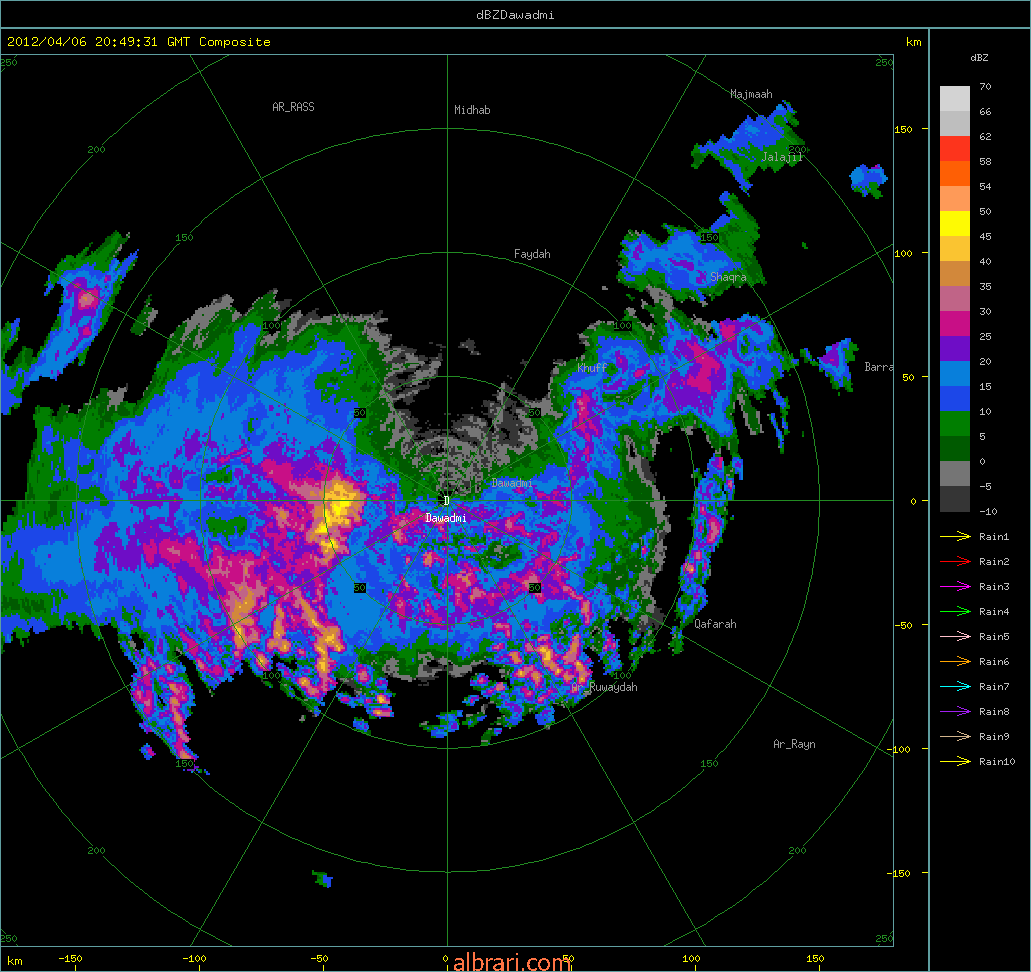
Task: Select the dark gray -10 to -5 dBZ swatch
Action: (x=955, y=498)
